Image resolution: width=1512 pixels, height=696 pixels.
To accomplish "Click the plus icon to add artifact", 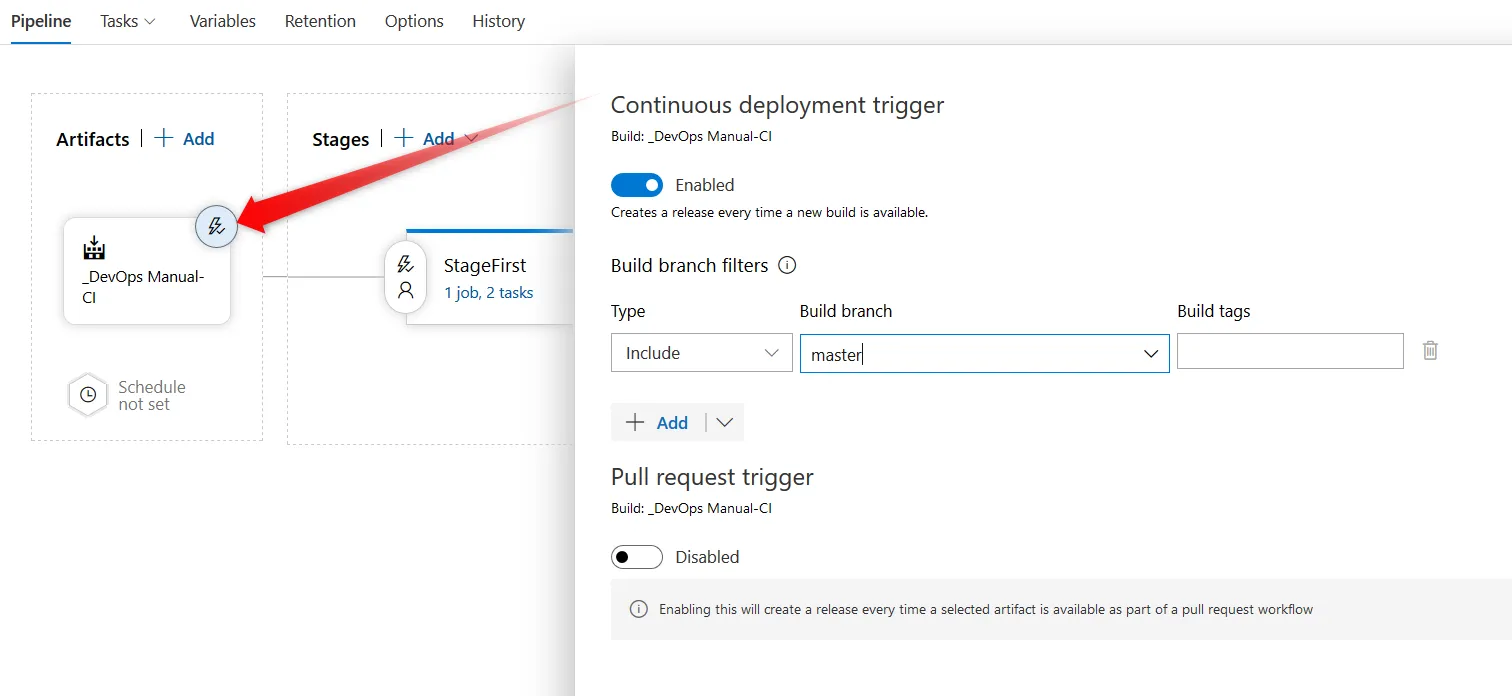I will (x=164, y=139).
